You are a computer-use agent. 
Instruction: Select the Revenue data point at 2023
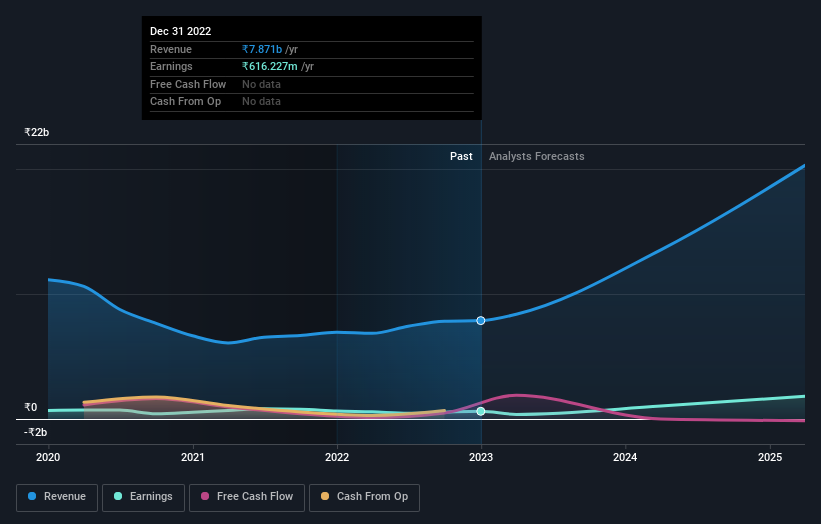pos(481,320)
